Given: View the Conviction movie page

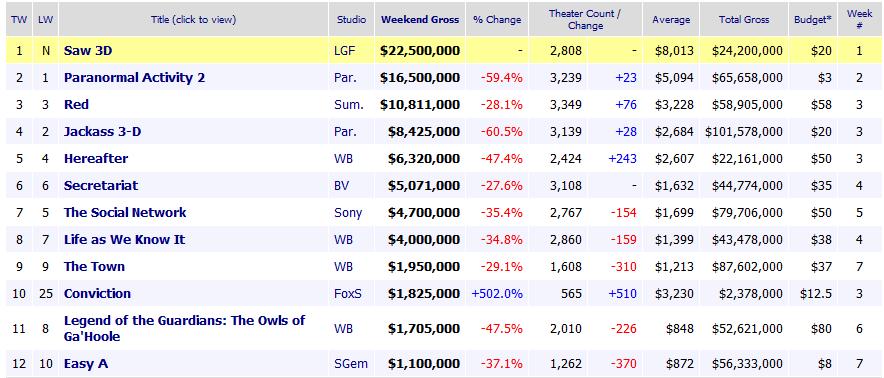Looking at the screenshot, I should point(97,293).
